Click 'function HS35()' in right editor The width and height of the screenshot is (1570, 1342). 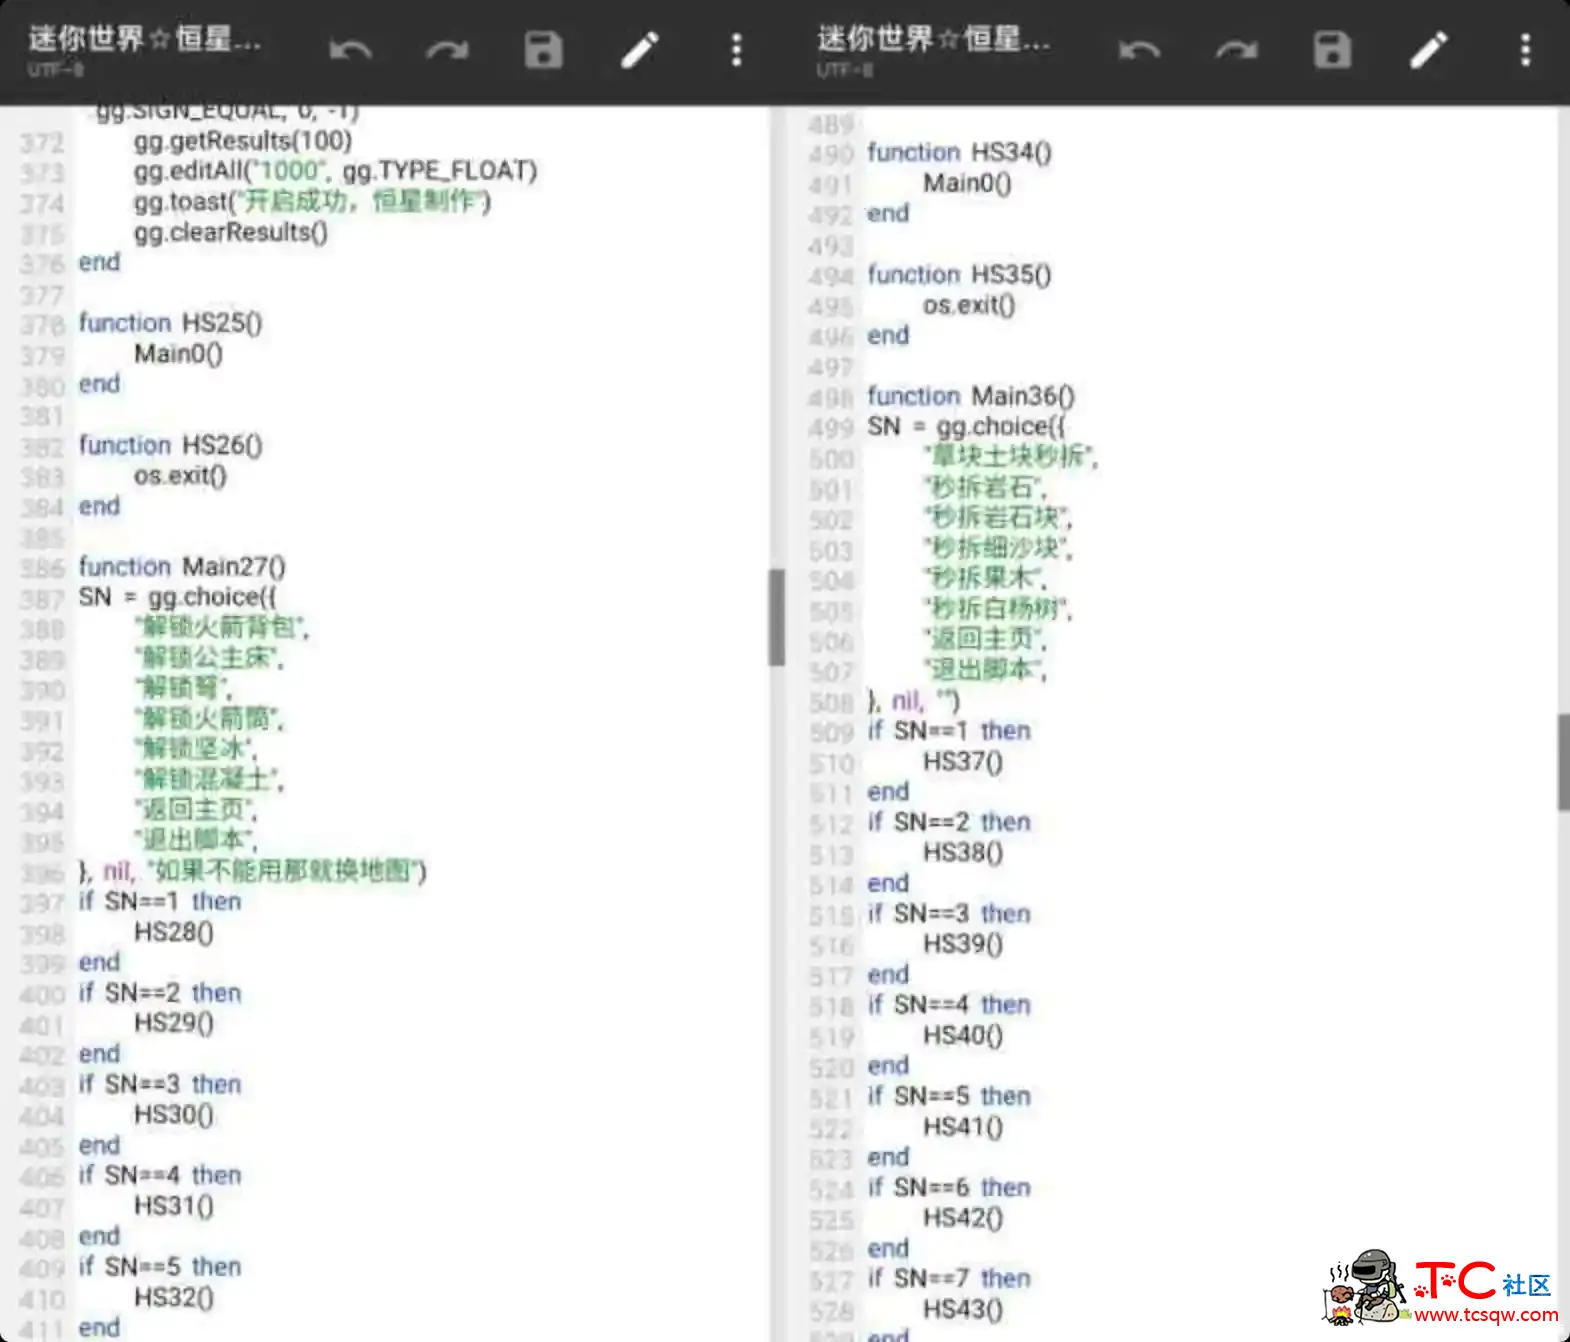(959, 274)
